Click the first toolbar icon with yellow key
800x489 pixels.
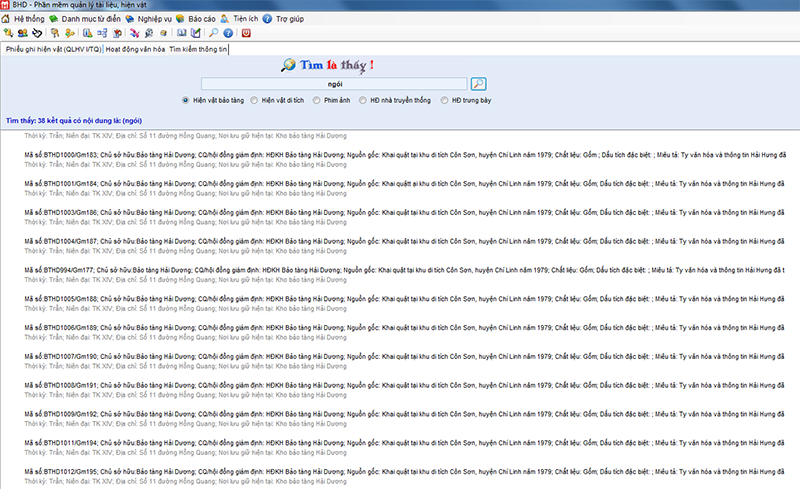click(x=8, y=33)
